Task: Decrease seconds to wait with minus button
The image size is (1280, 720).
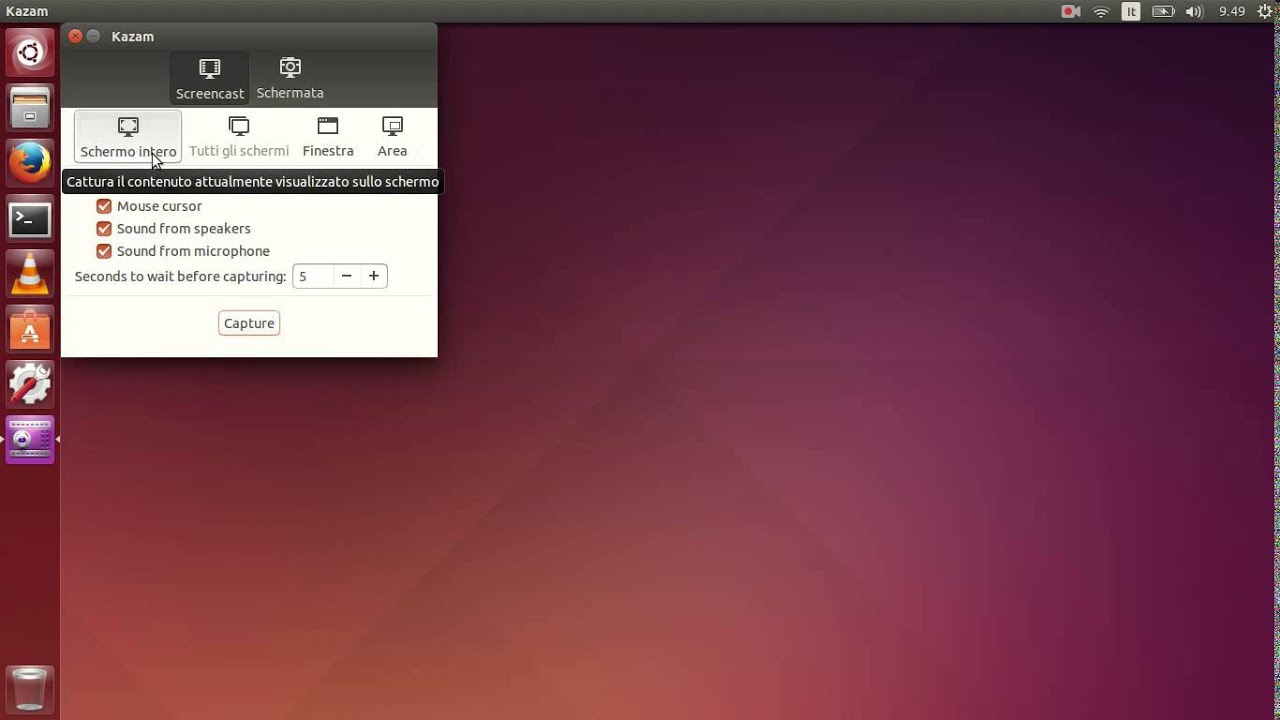Action: point(346,276)
